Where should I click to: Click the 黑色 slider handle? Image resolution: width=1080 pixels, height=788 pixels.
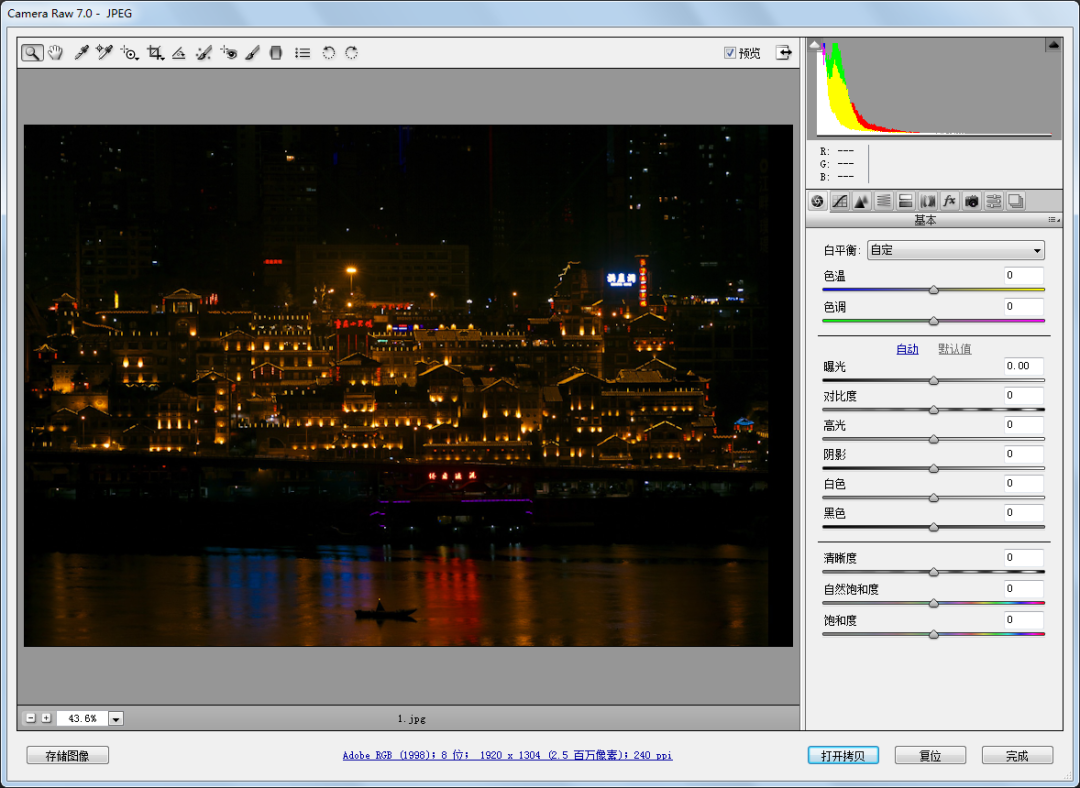933,528
